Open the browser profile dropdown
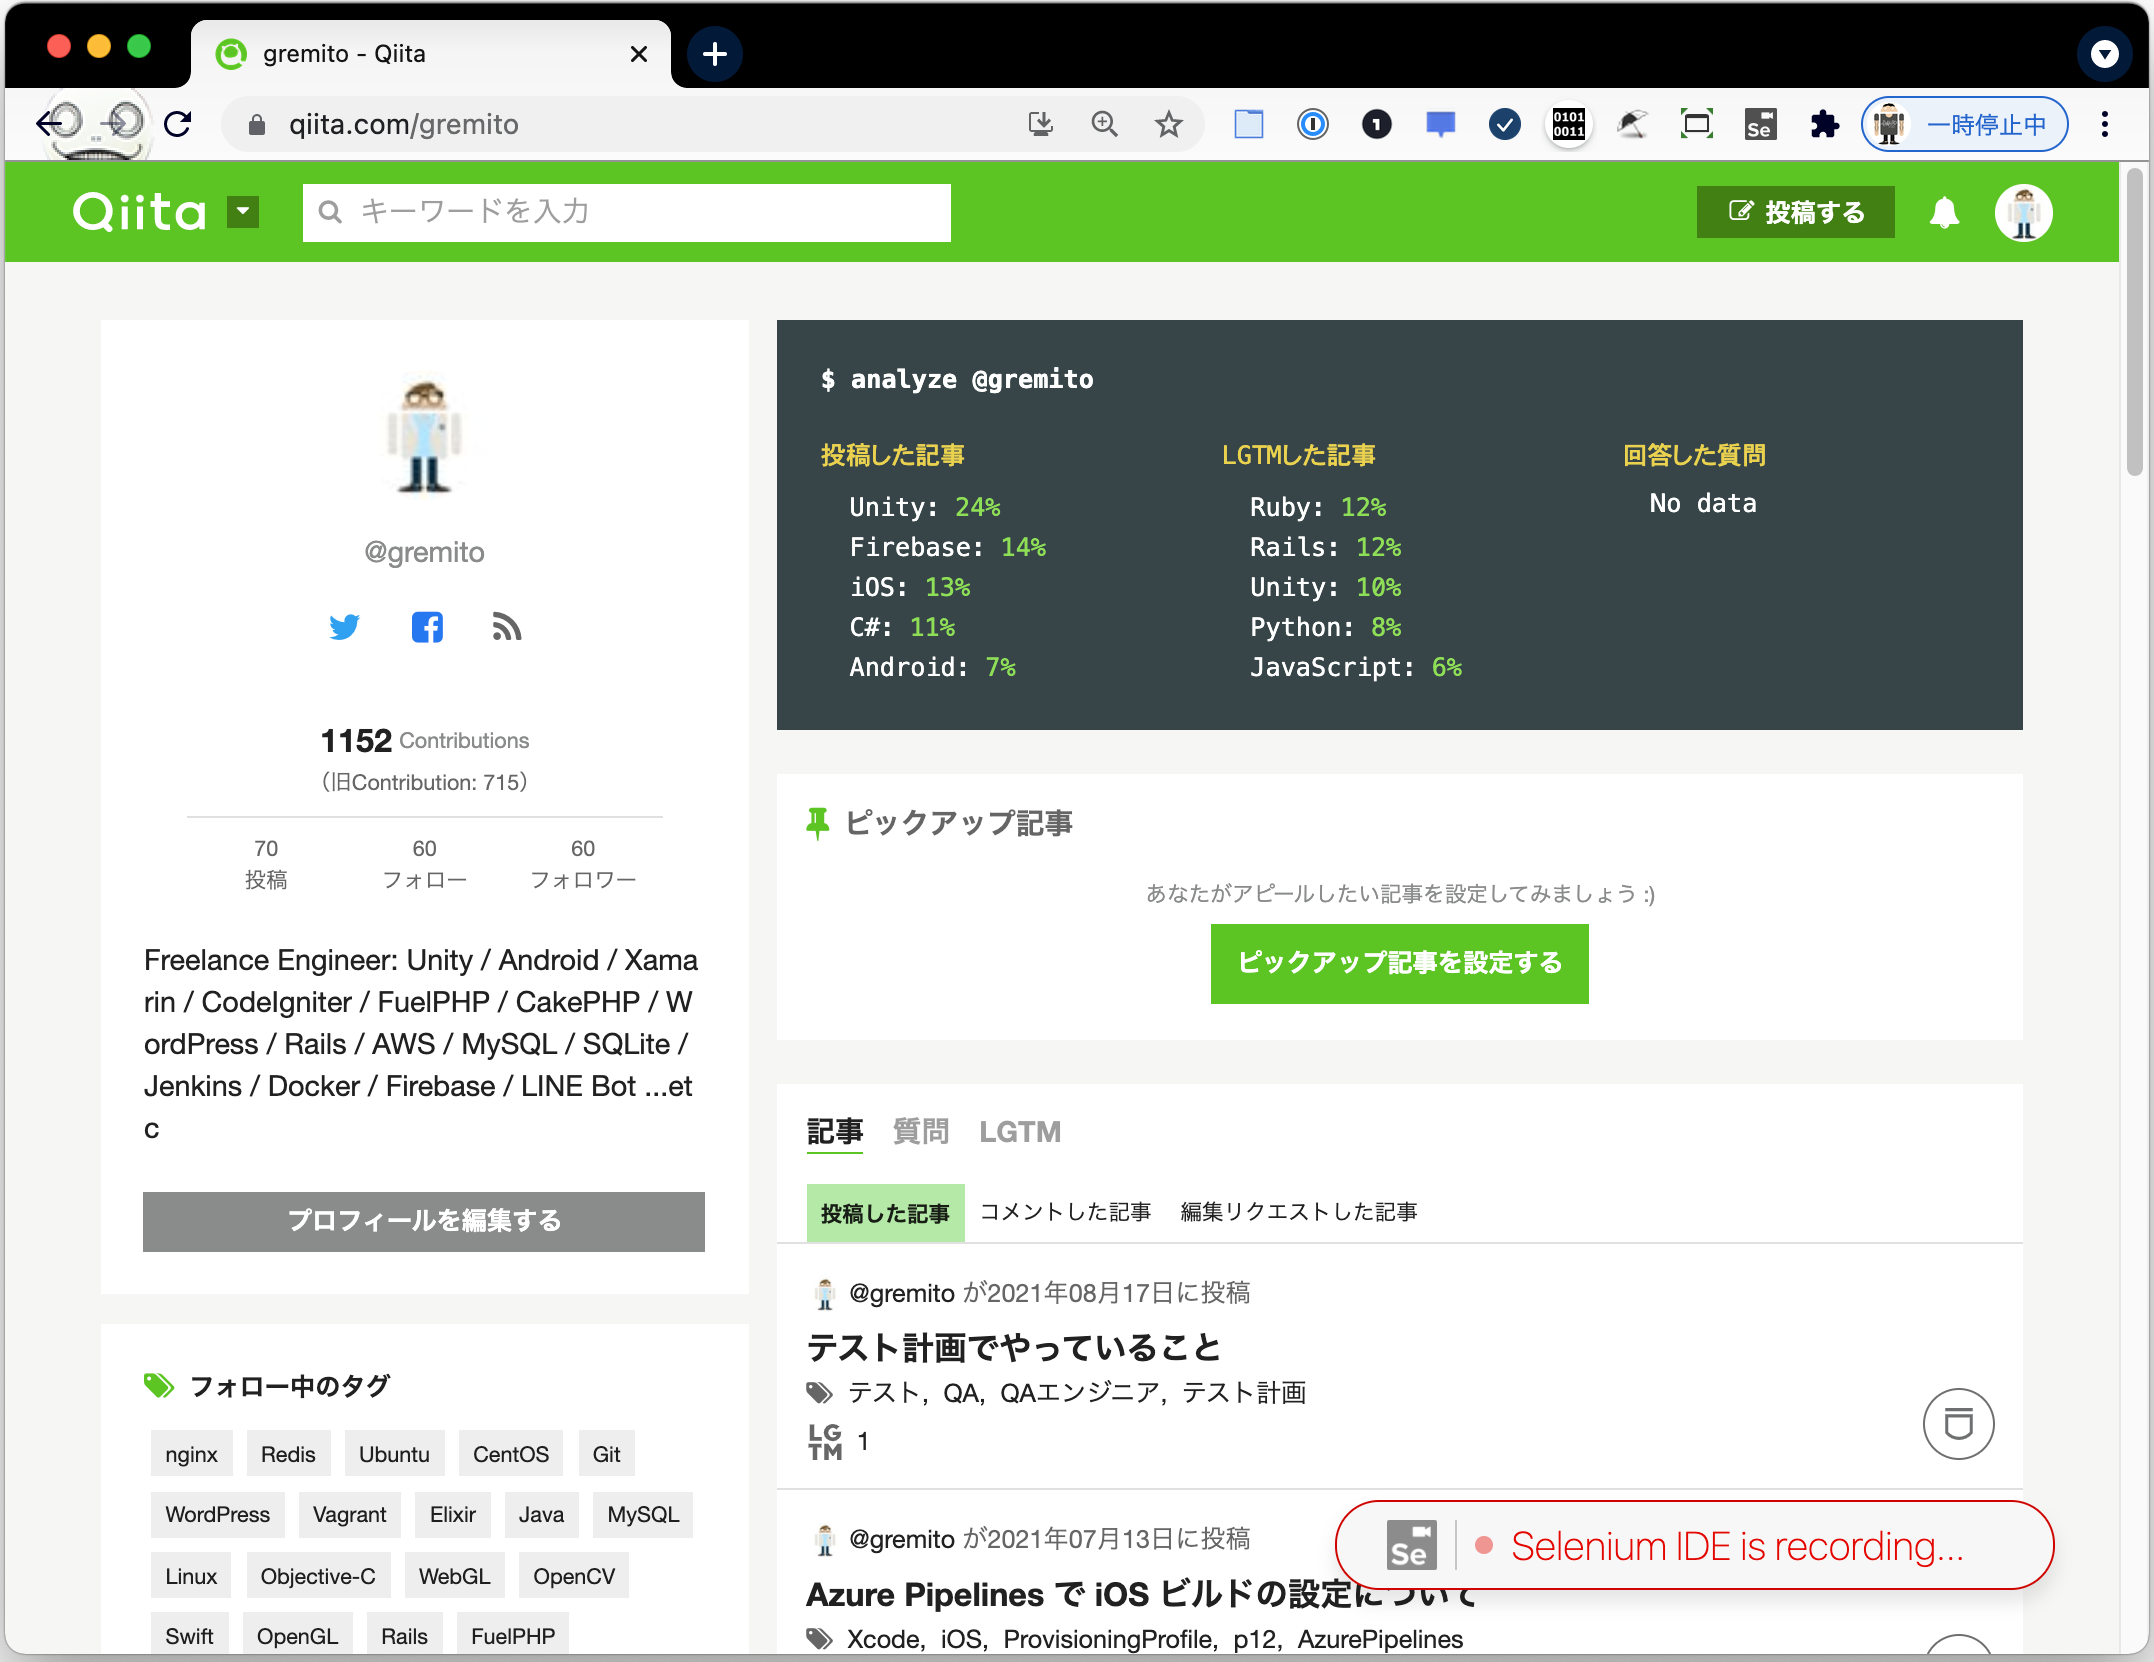The image size is (2154, 1662). [x=2104, y=54]
